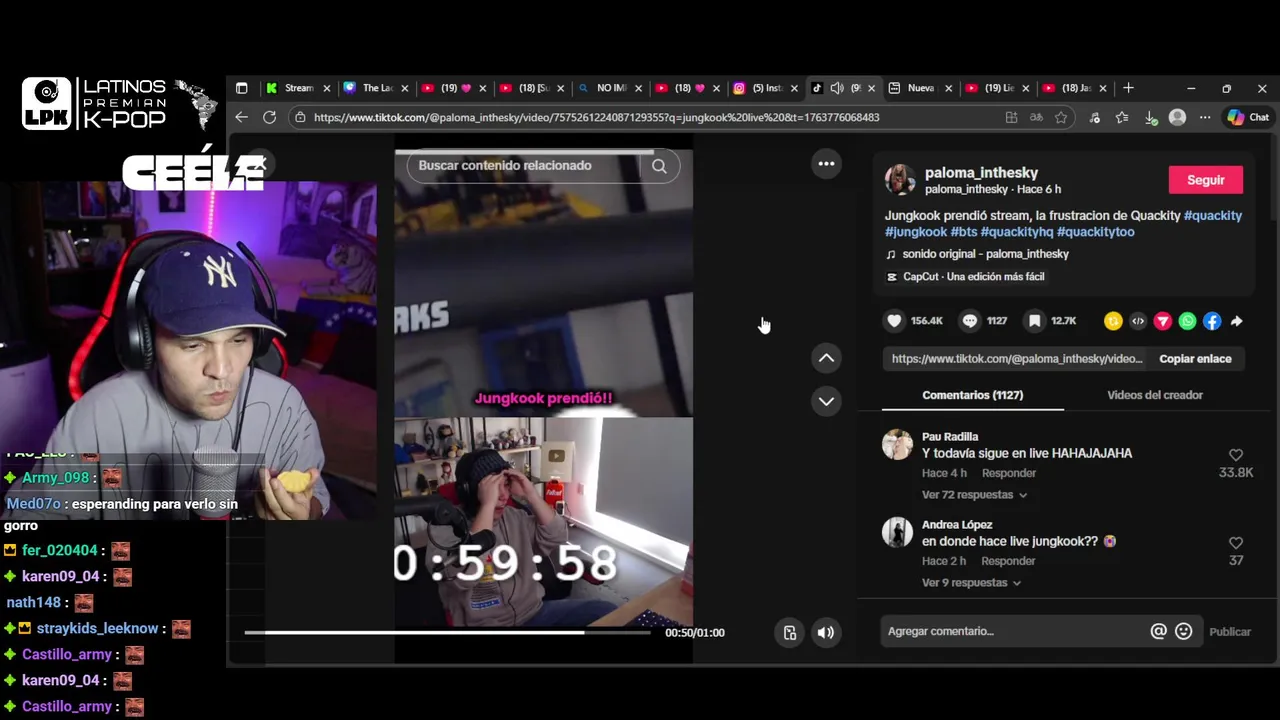Add page to favorites with star icon
Screen dimensions: 1280x720
(x=1061, y=117)
